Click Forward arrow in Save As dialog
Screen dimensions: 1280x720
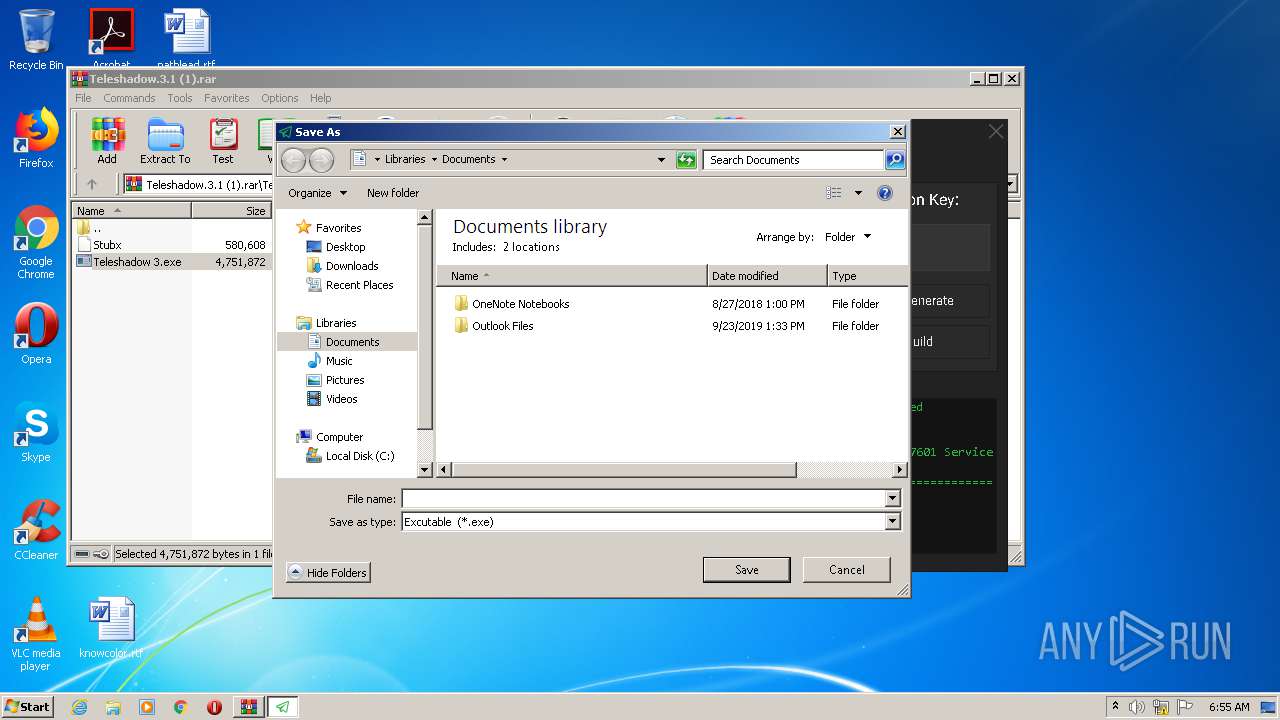(x=321, y=159)
